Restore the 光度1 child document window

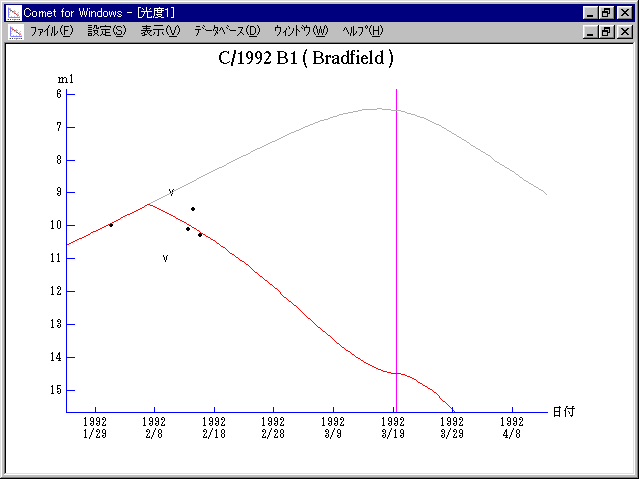(606, 31)
